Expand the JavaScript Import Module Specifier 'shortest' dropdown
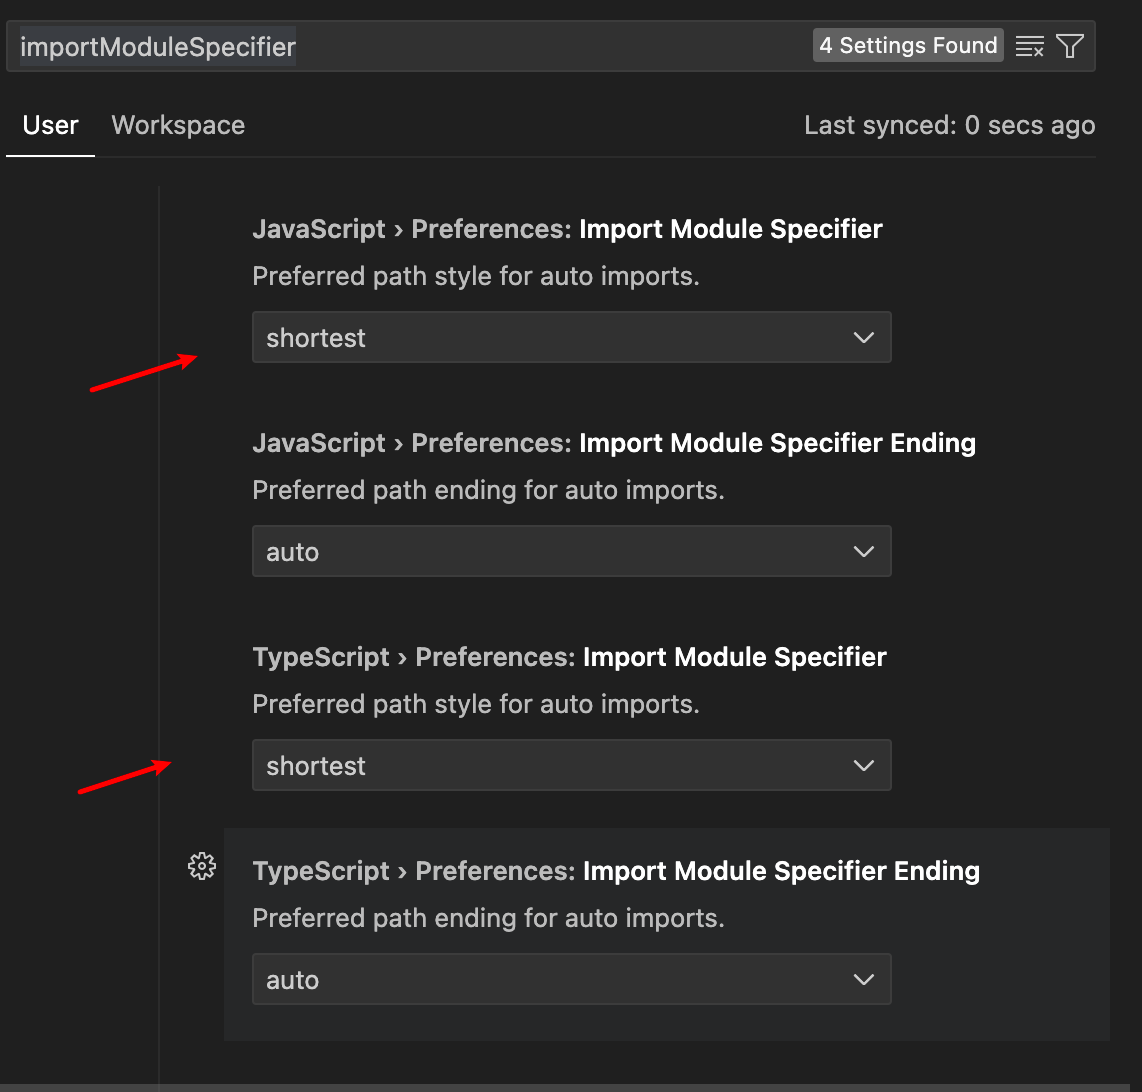The width and height of the screenshot is (1142, 1092). coord(571,338)
